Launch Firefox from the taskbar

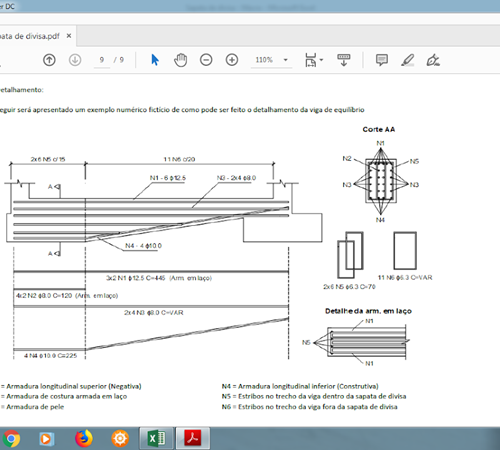(x=83, y=438)
